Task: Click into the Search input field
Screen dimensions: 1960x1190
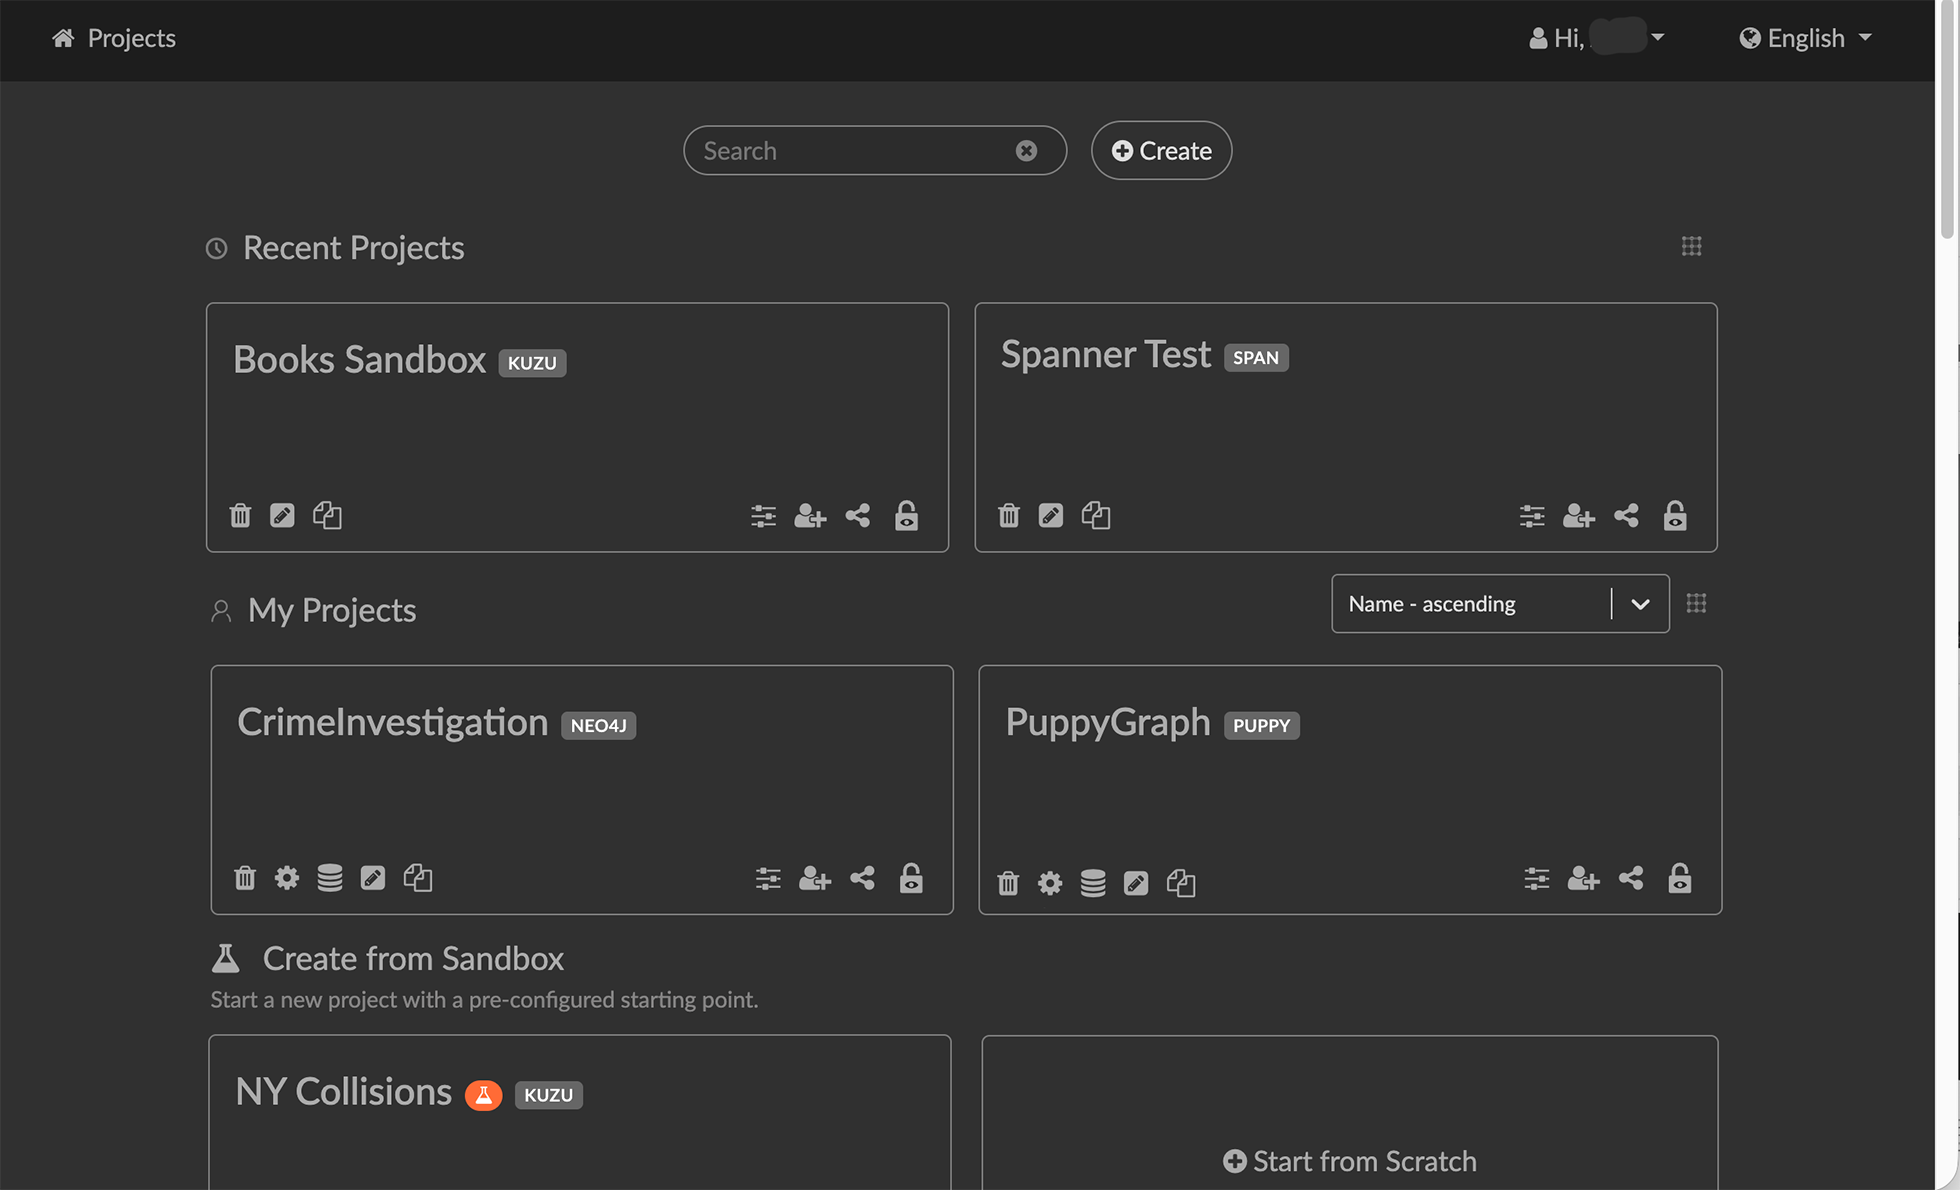Action: point(850,150)
